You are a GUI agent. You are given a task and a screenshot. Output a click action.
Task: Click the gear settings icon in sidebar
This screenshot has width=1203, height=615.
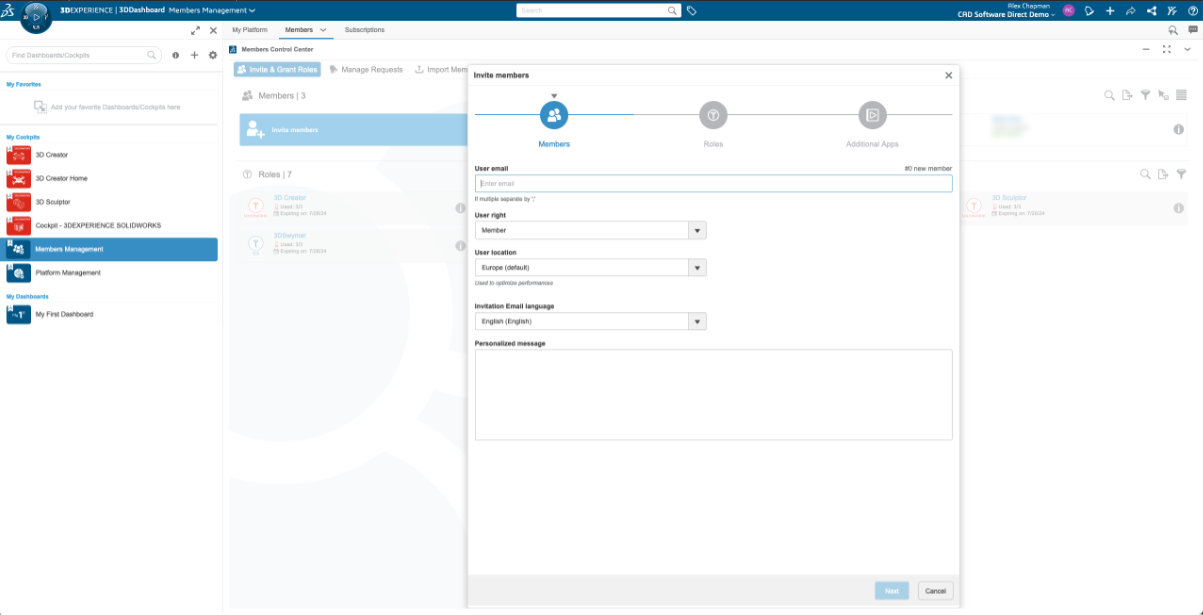click(x=213, y=55)
